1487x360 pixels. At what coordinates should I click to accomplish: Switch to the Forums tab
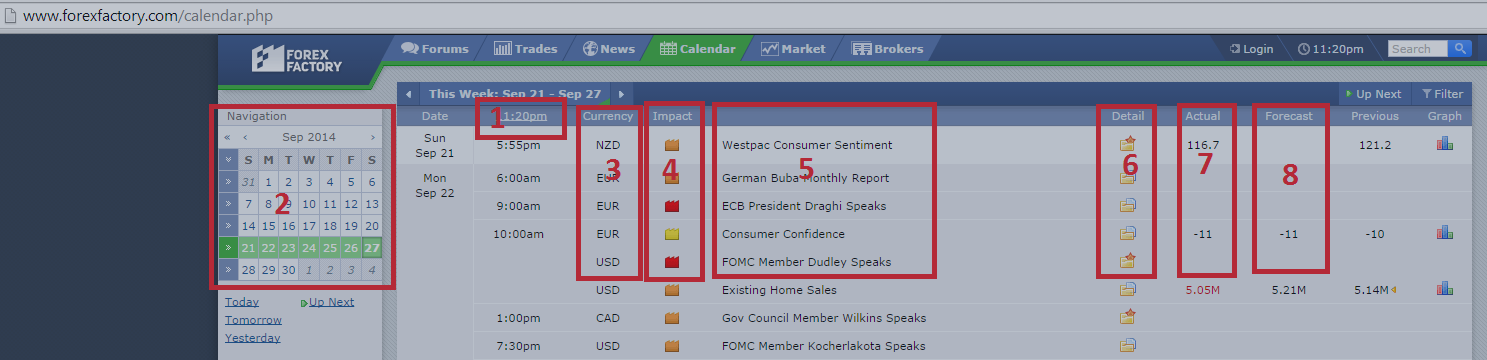click(x=435, y=48)
